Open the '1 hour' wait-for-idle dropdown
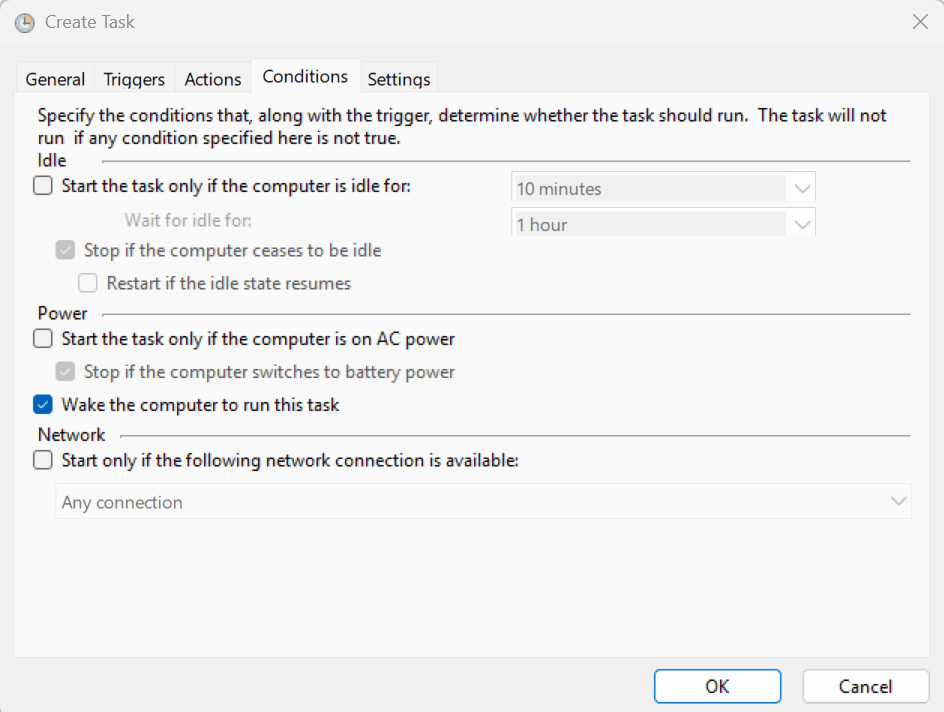 (801, 223)
